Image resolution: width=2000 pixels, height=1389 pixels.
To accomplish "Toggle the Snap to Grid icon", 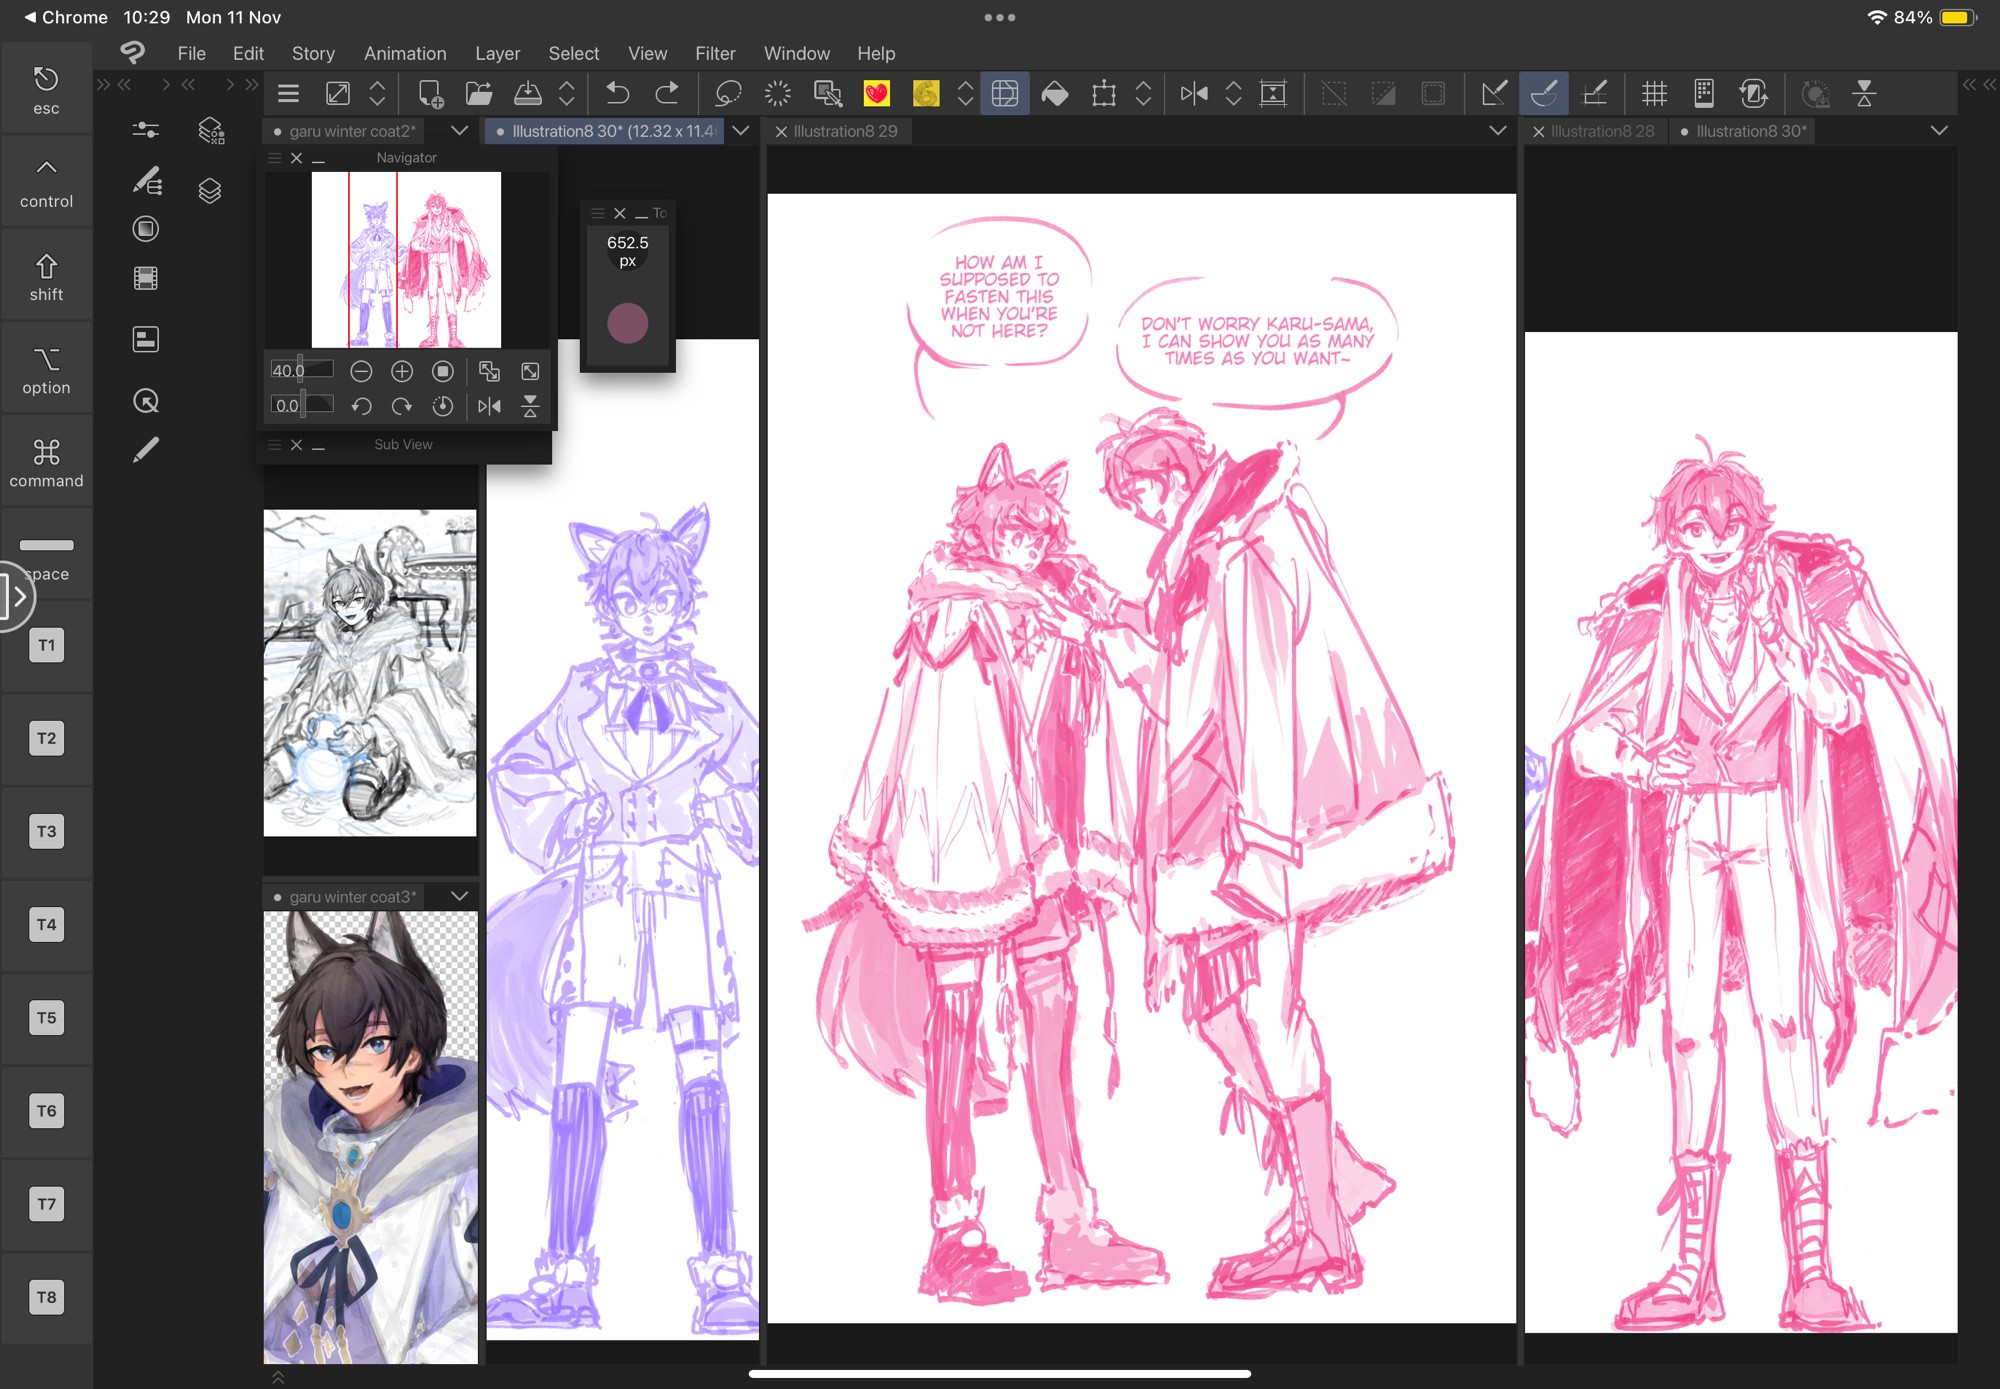I will coord(1595,94).
